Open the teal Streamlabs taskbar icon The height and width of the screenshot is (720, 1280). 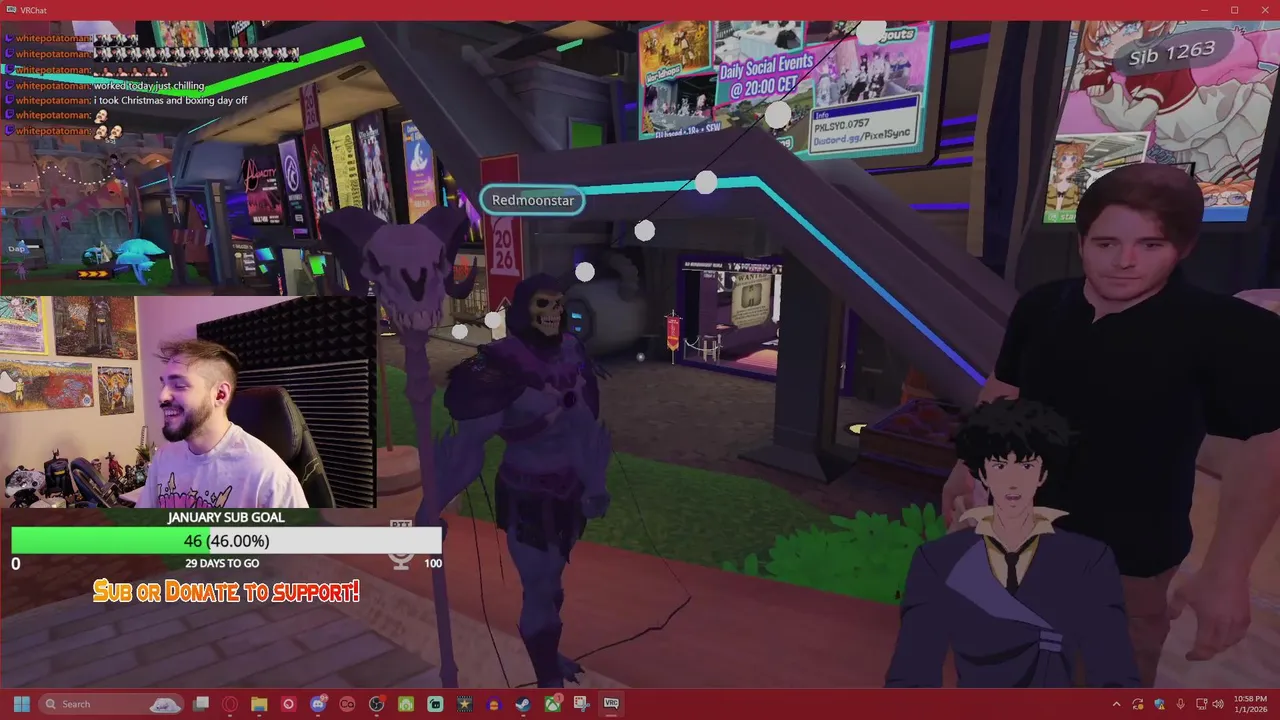[x=435, y=704]
